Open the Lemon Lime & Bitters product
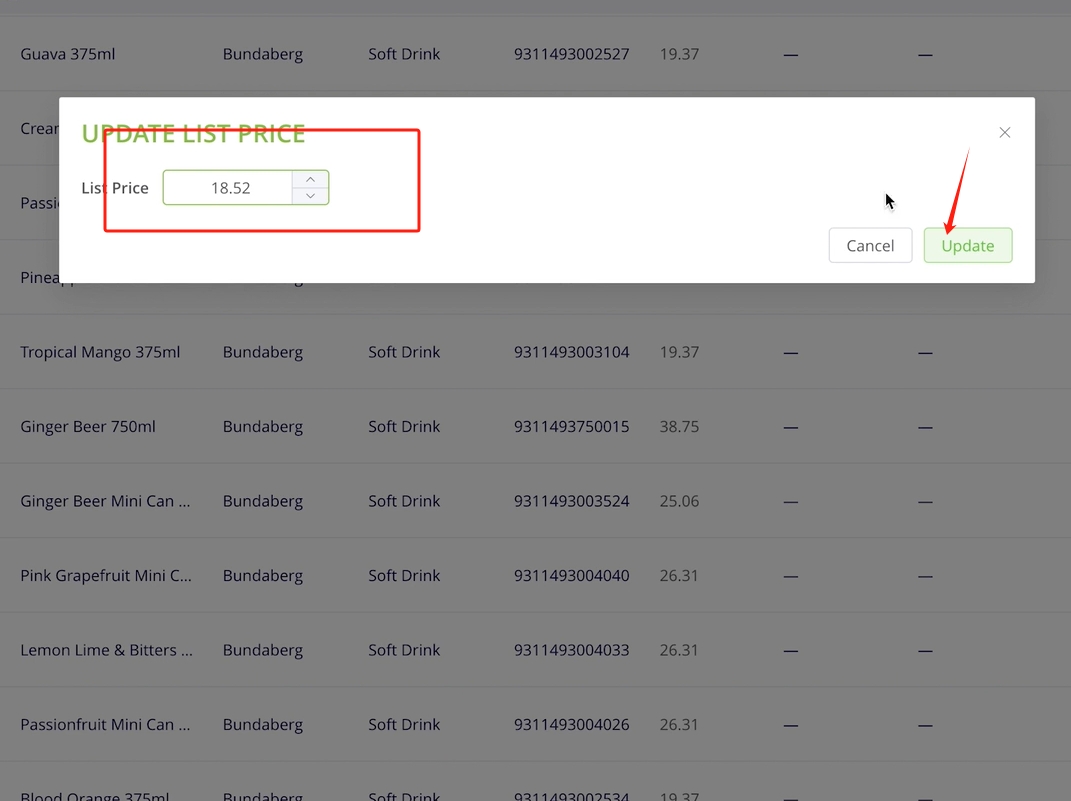Screen dimensions: 1071x801 (106, 650)
